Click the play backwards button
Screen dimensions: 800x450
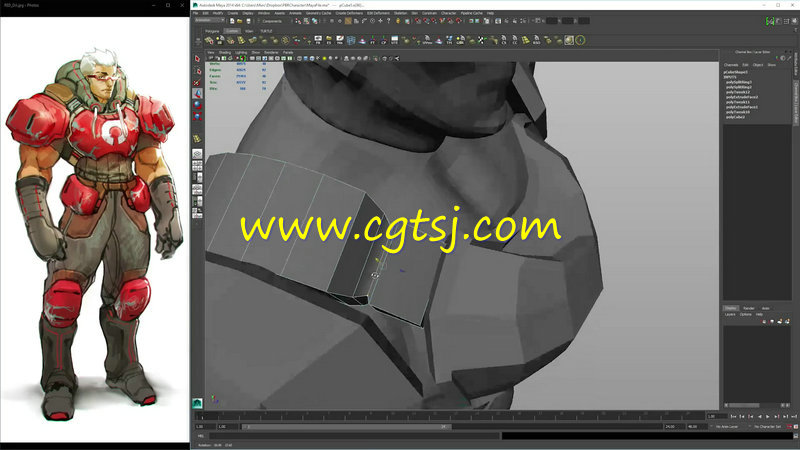click(x=759, y=417)
